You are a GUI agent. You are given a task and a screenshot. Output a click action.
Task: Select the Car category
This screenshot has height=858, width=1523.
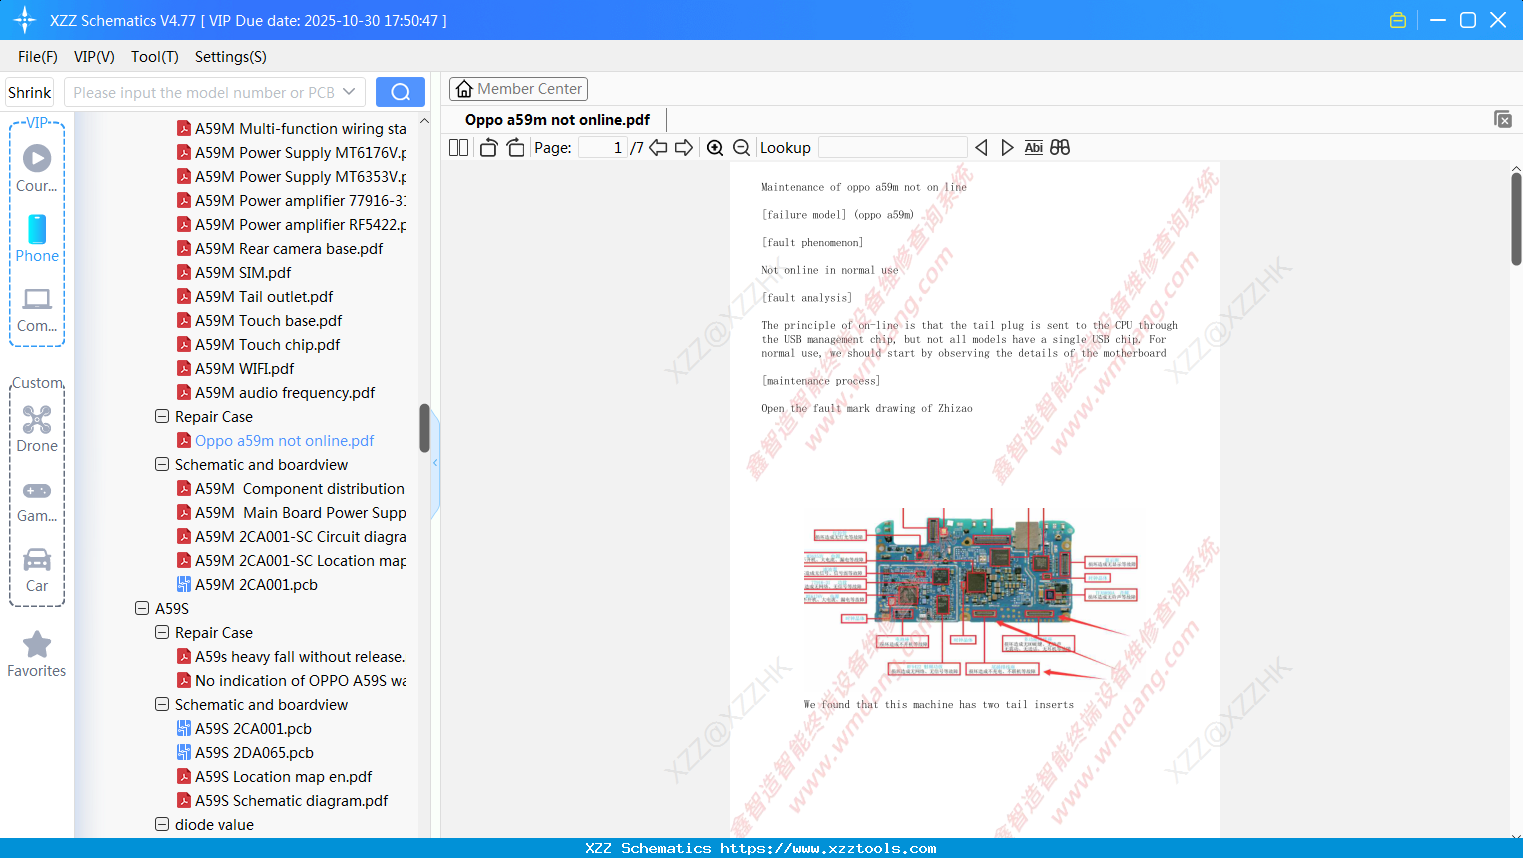tap(37, 570)
